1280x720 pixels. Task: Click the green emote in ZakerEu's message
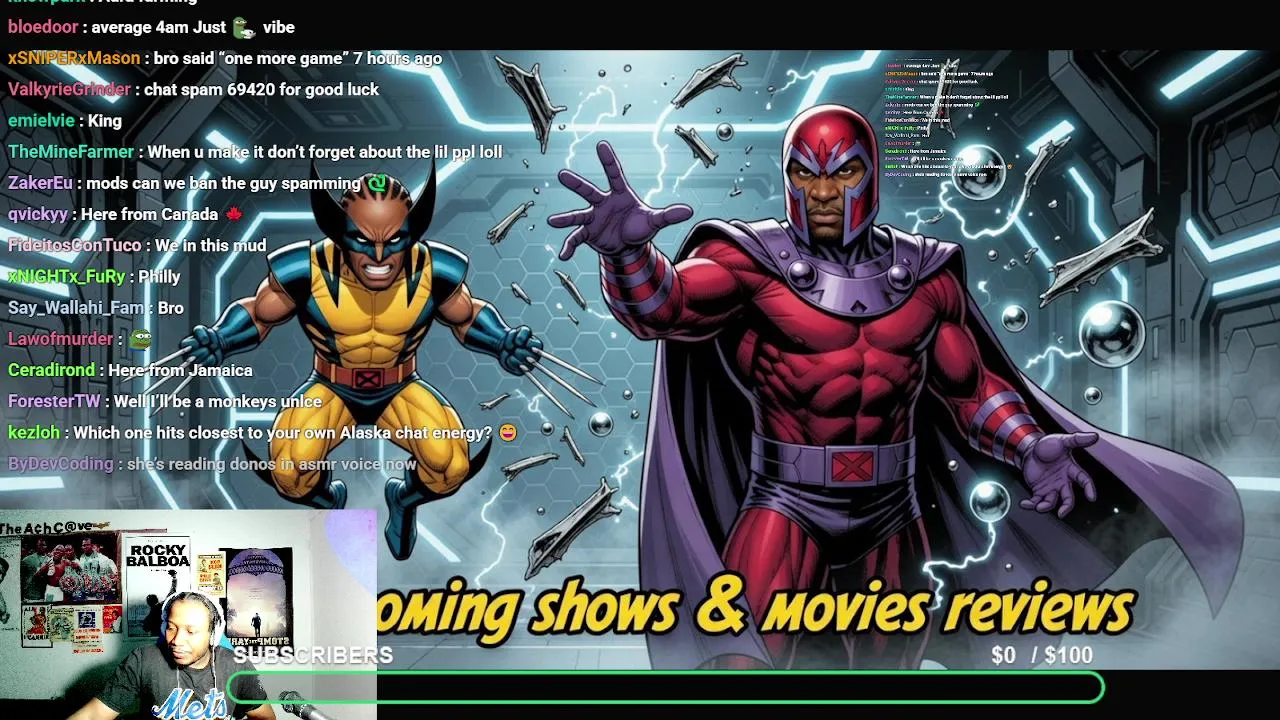click(x=376, y=183)
